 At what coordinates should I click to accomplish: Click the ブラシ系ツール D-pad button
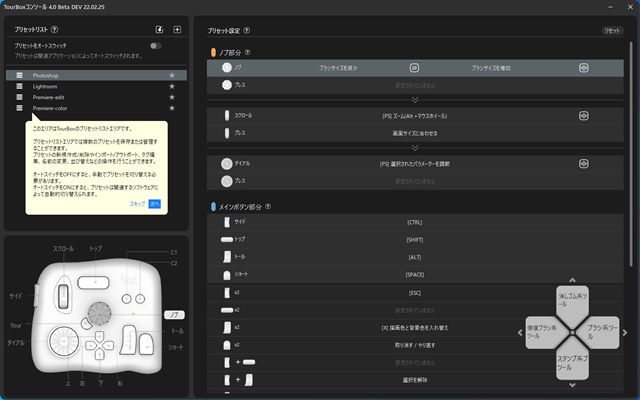601,332
